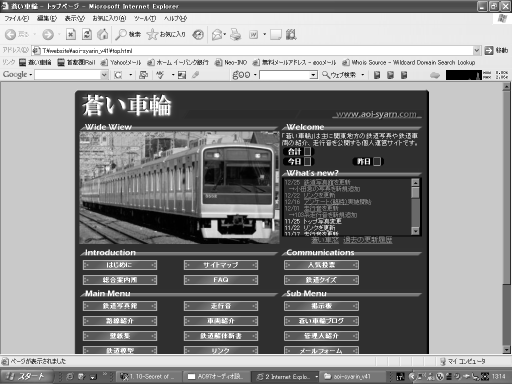Open the Favorites star icon

(152, 34)
